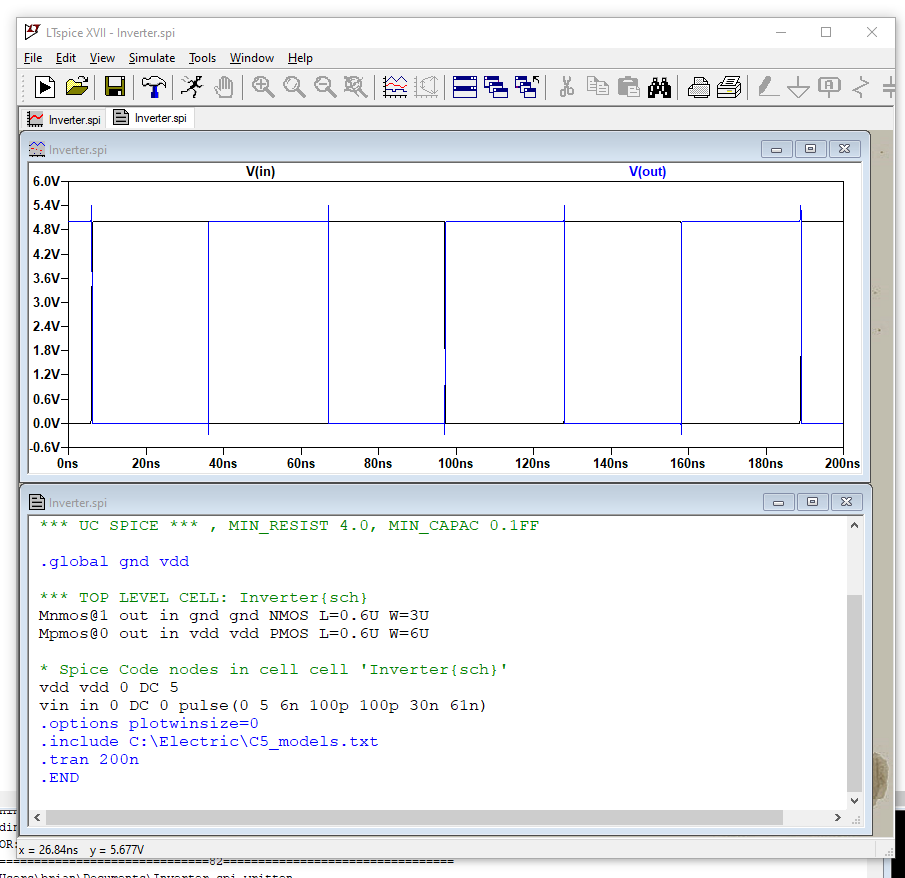Viewport: 905px width, 878px height.
Task: Click the Save floppy disk icon
Action: (x=115, y=87)
